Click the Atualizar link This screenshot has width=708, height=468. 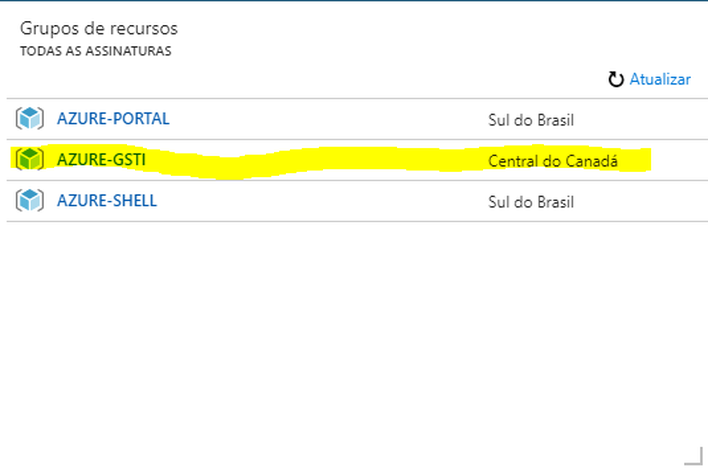coord(660,80)
